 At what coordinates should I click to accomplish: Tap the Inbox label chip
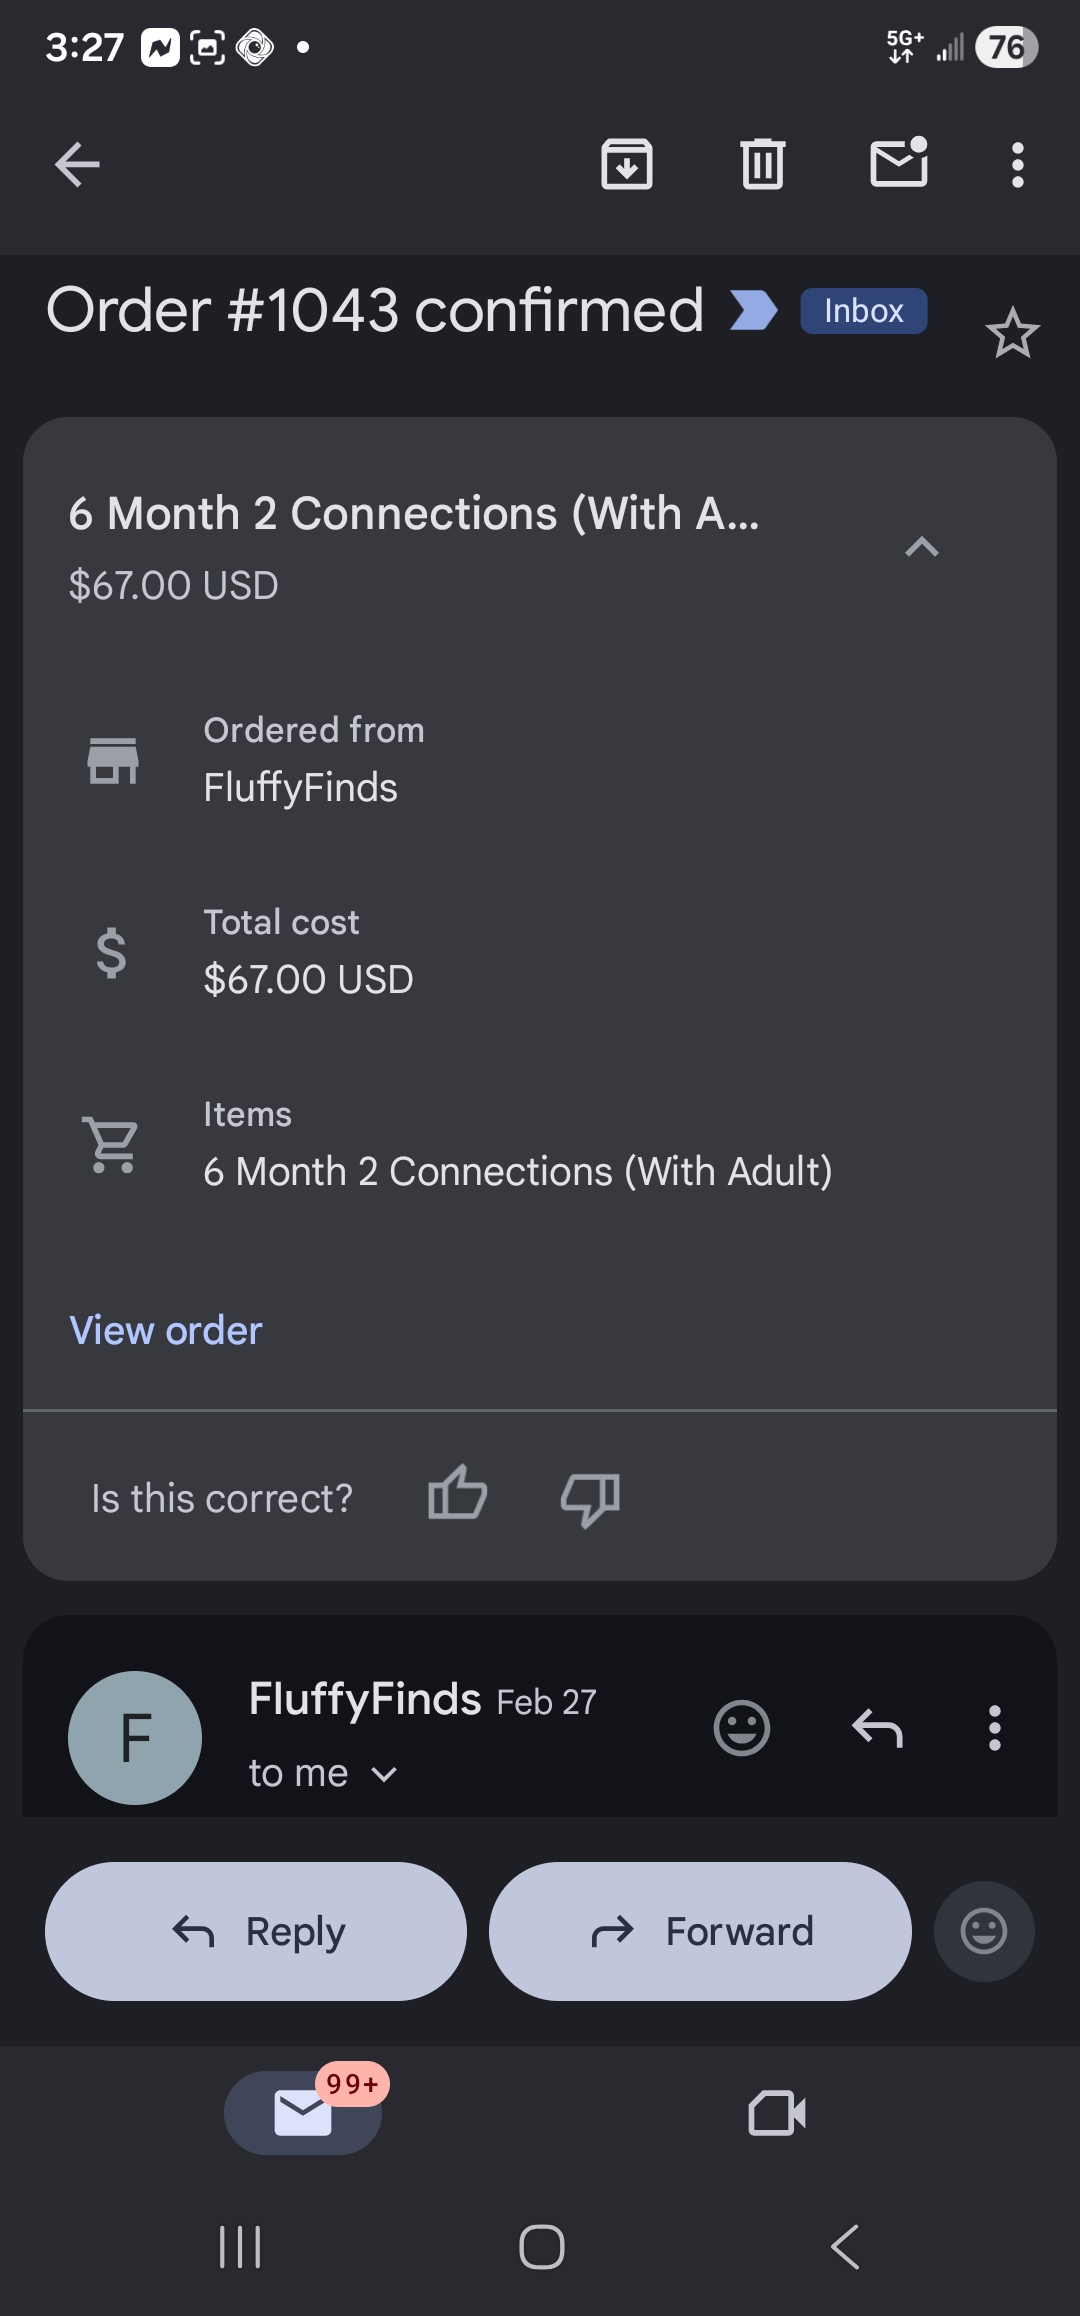[x=863, y=311]
